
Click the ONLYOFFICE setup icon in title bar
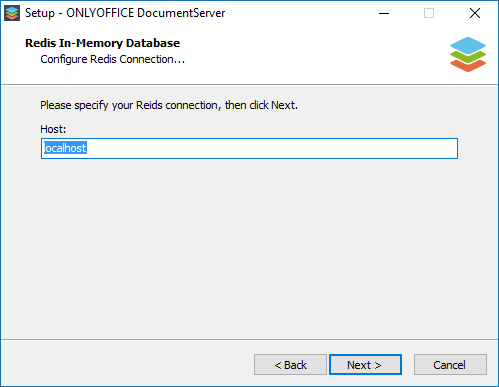12,13
